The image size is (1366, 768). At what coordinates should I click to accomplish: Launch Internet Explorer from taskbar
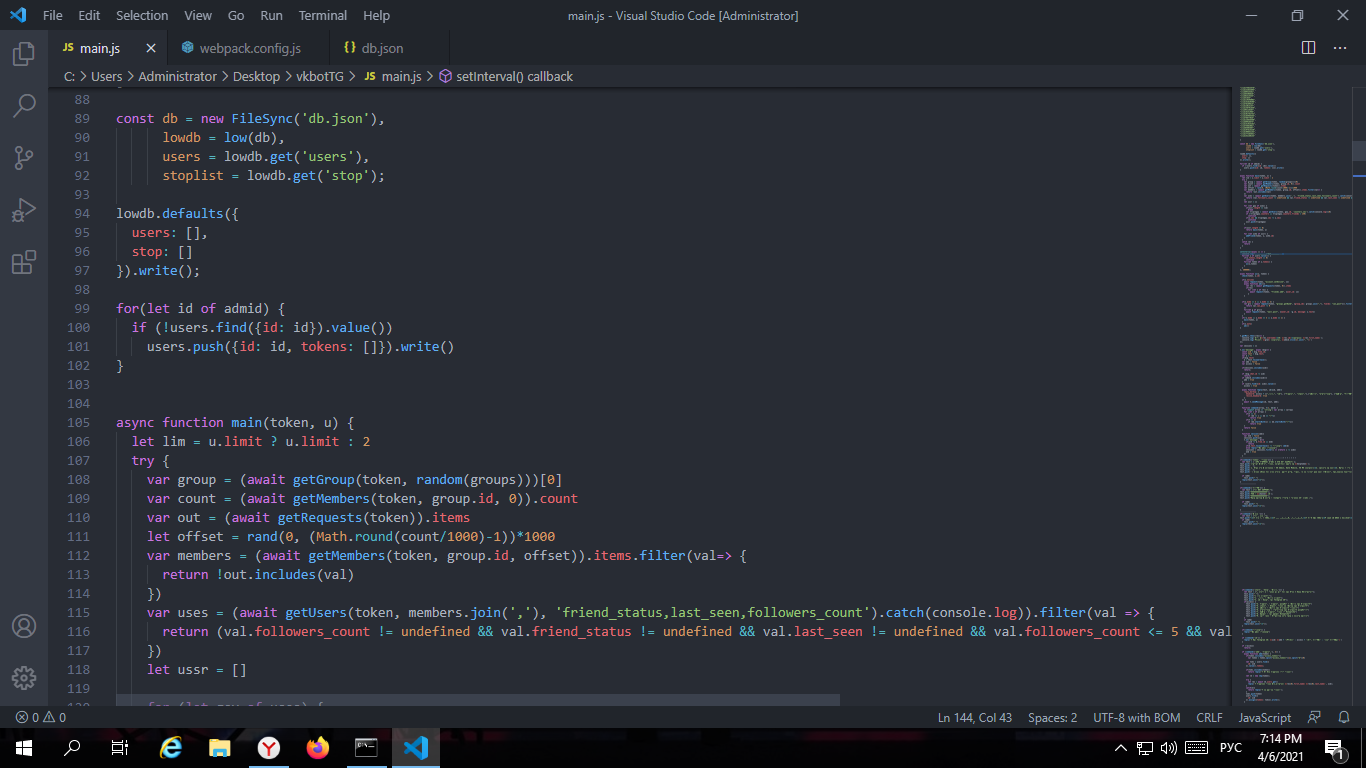(172, 748)
